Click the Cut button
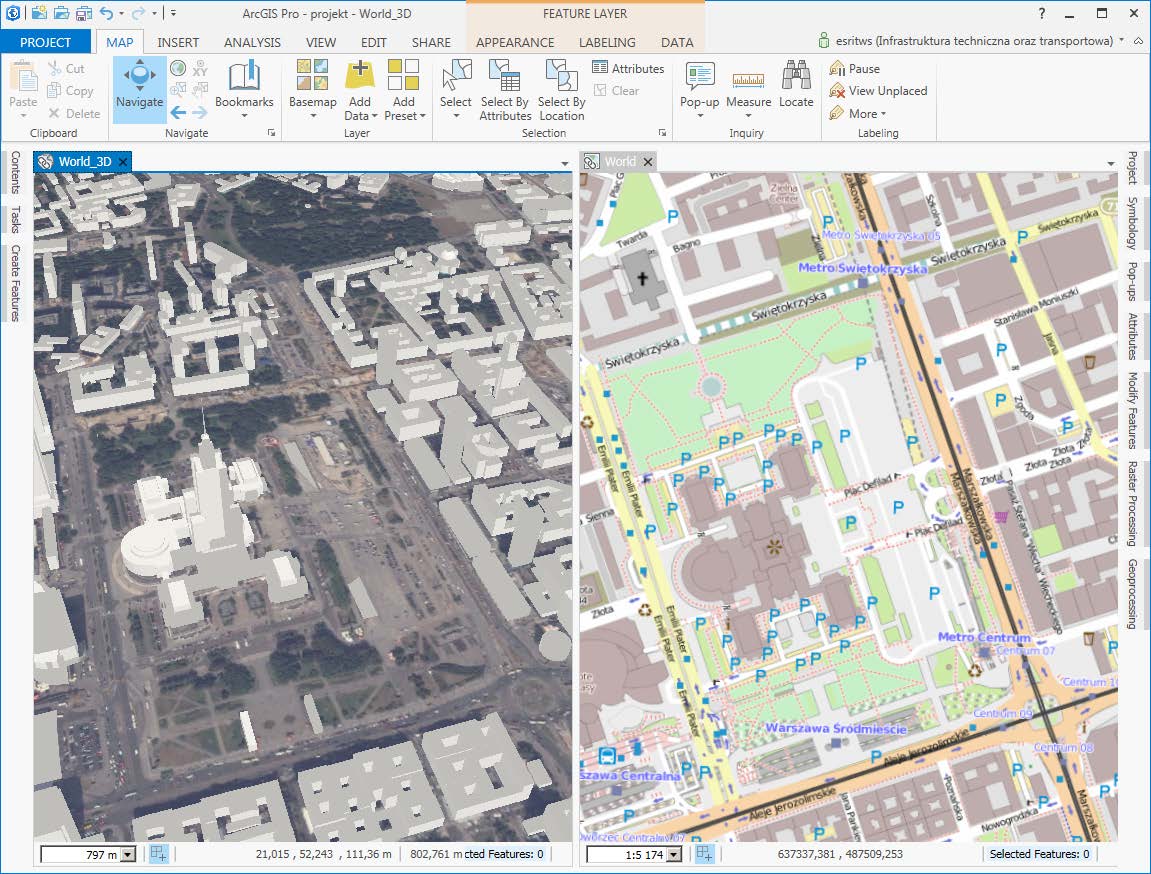This screenshot has height=874, width=1151. click(x=66, y=68)
